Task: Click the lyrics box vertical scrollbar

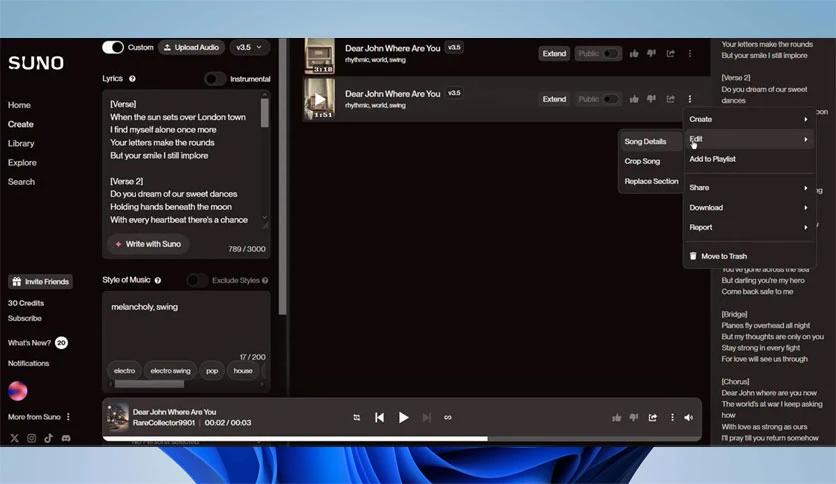Action: tap(264, 113)
